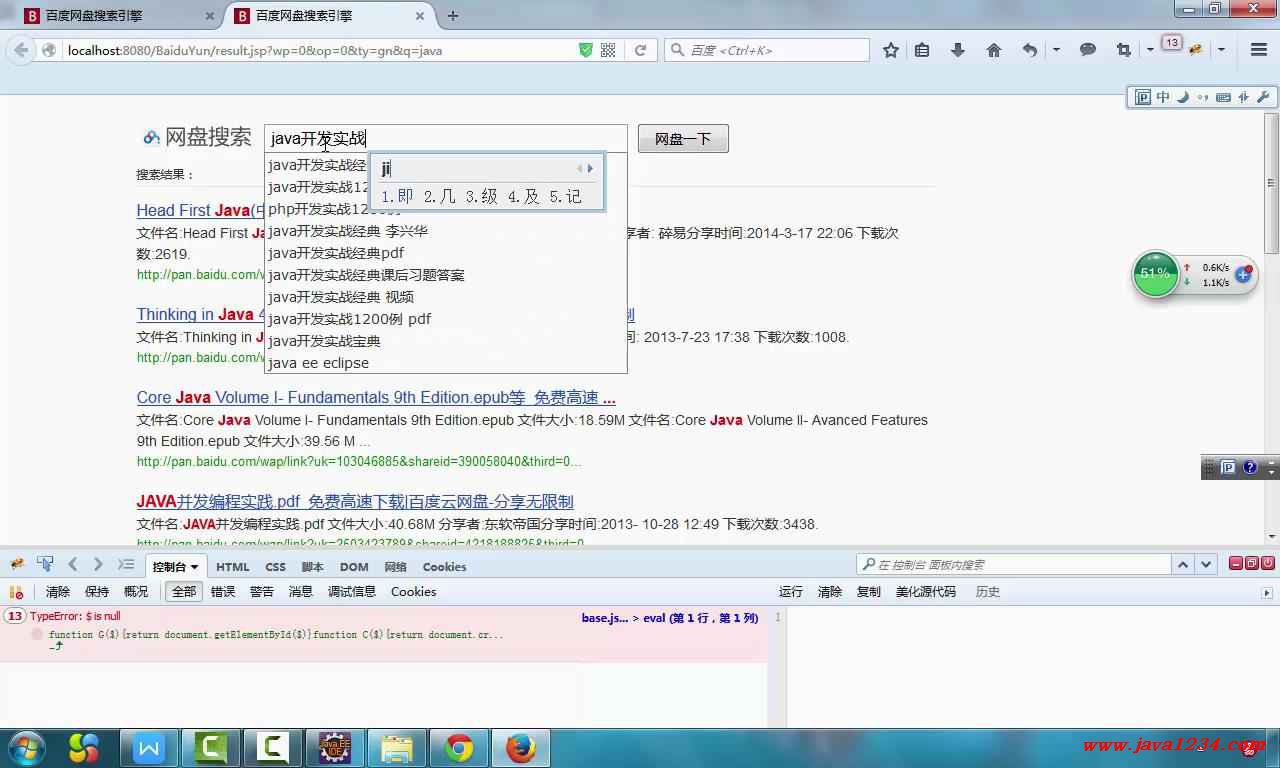
Task: Click the crop screenshot toolbar icon
Action: click(x=1123, y=50)
